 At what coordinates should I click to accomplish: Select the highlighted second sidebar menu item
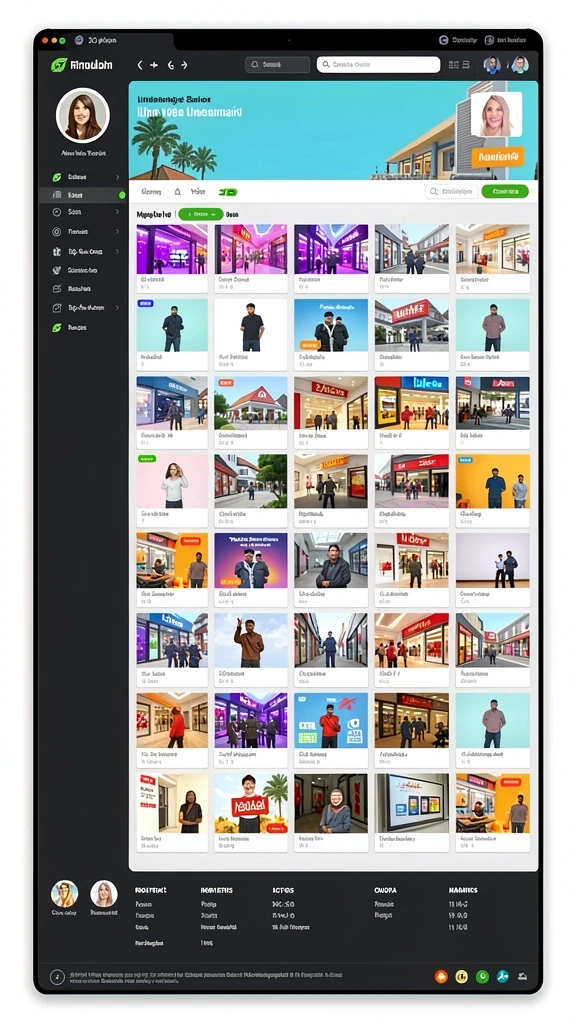tap(82, 195)
